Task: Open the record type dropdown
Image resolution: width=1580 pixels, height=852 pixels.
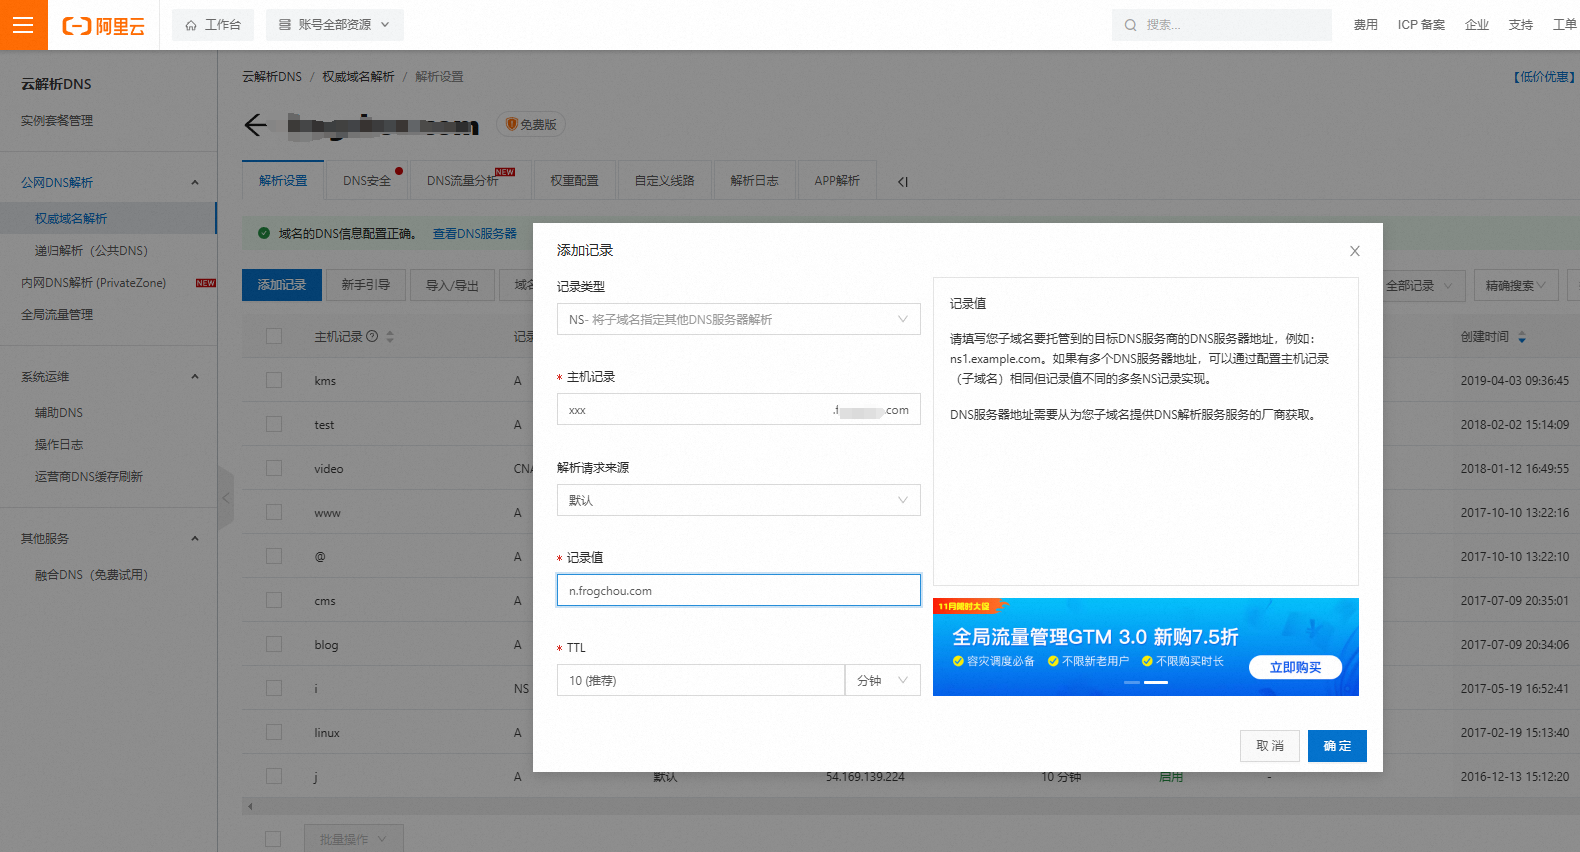Action: click(738, 320)
